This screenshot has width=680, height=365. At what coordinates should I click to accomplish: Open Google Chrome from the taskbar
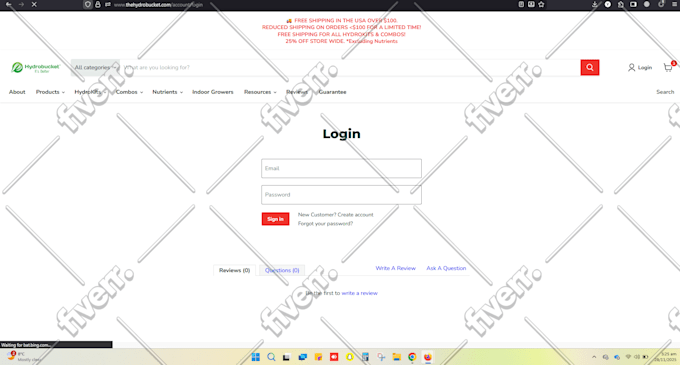(412, 357)
